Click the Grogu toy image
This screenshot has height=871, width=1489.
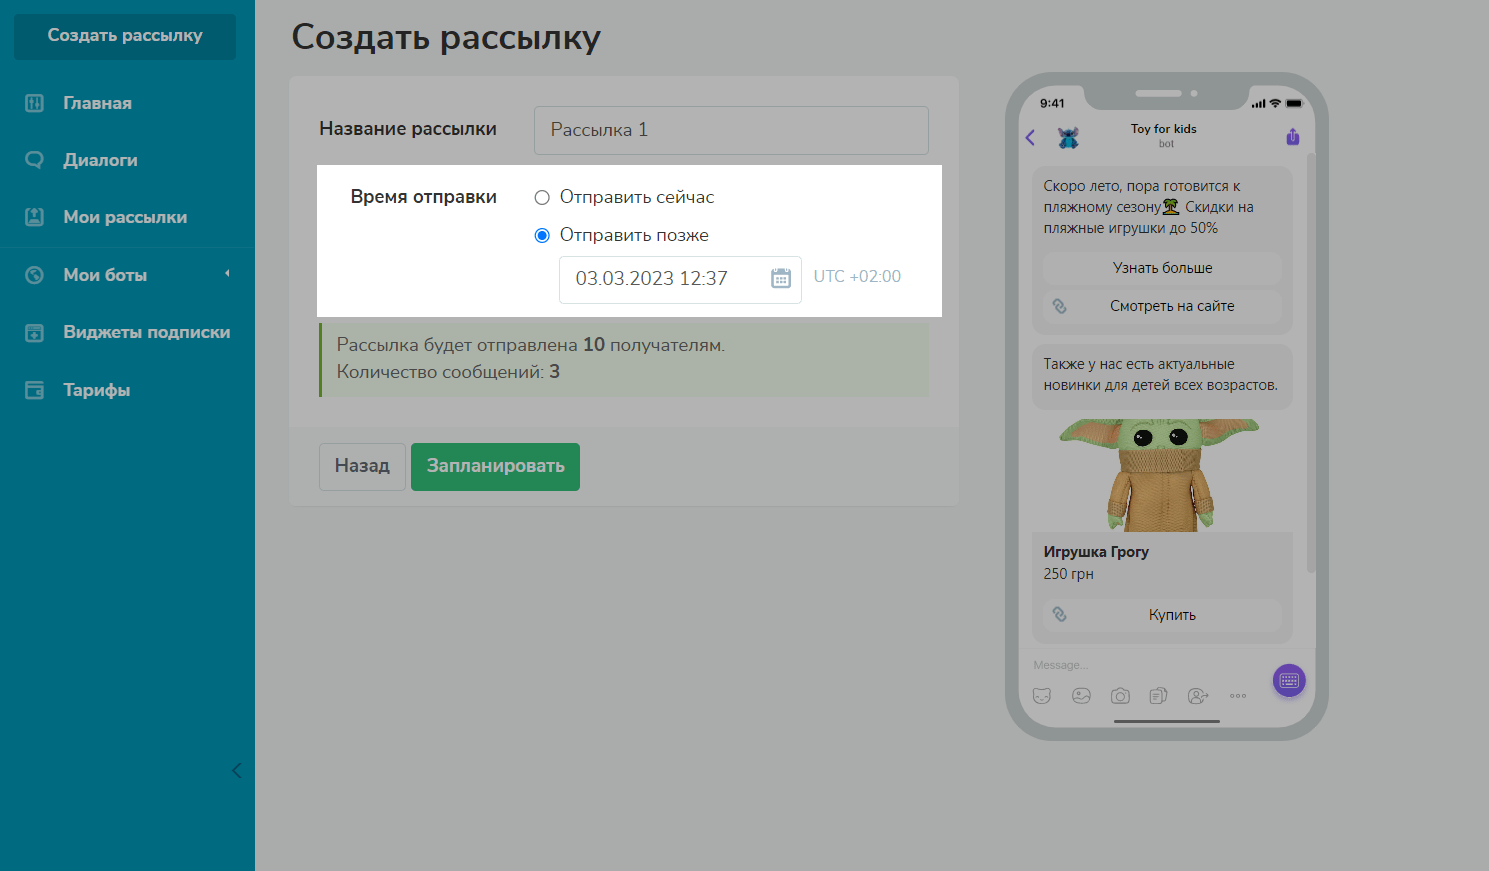pyautogui.click(x=1160, y=475)
